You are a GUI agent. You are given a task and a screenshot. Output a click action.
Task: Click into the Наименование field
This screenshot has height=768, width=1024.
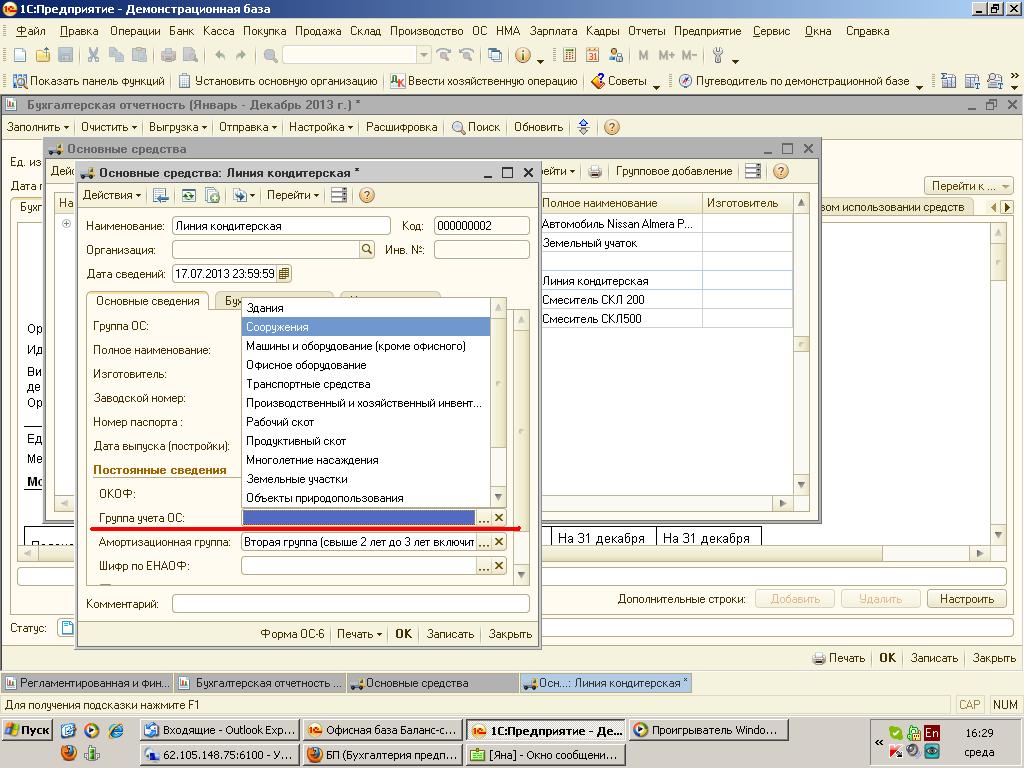(281, 226)
